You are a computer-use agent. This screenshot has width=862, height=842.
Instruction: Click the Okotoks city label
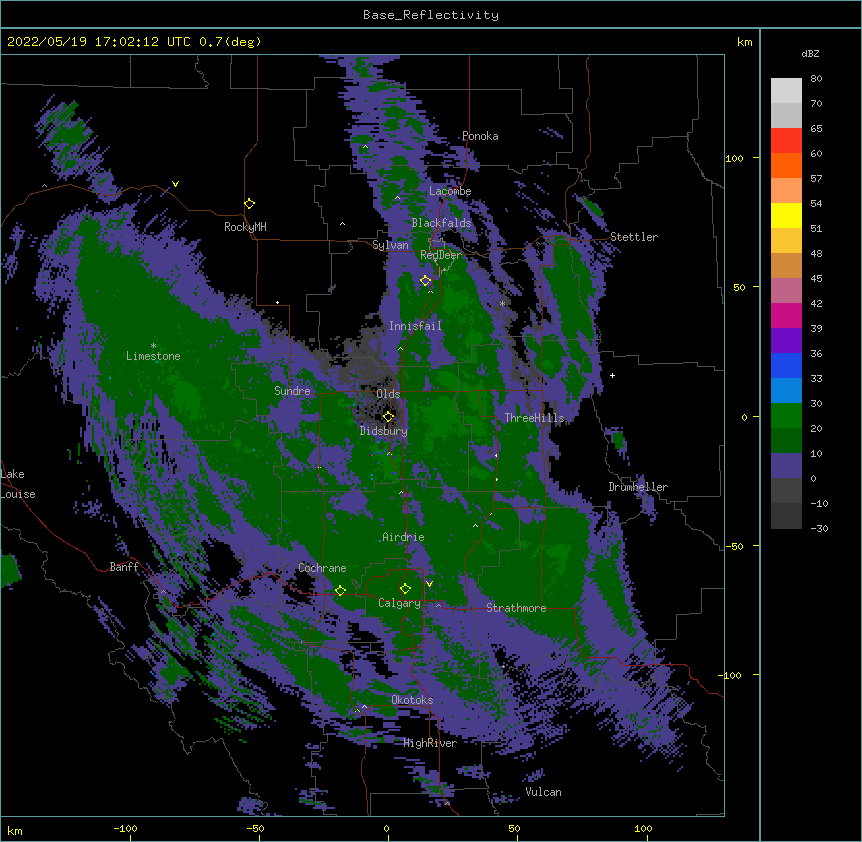pyautogui.click(x=412, y=700)
